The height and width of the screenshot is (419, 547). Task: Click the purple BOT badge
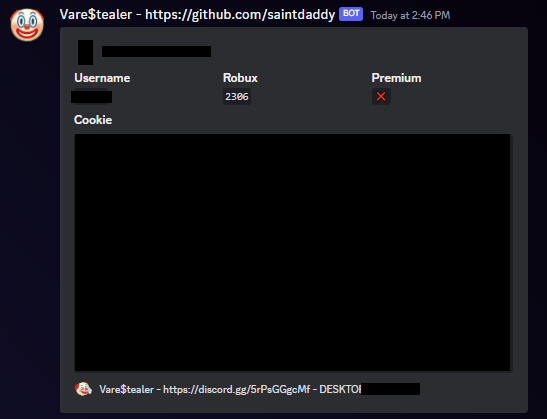tap(351, 14)
